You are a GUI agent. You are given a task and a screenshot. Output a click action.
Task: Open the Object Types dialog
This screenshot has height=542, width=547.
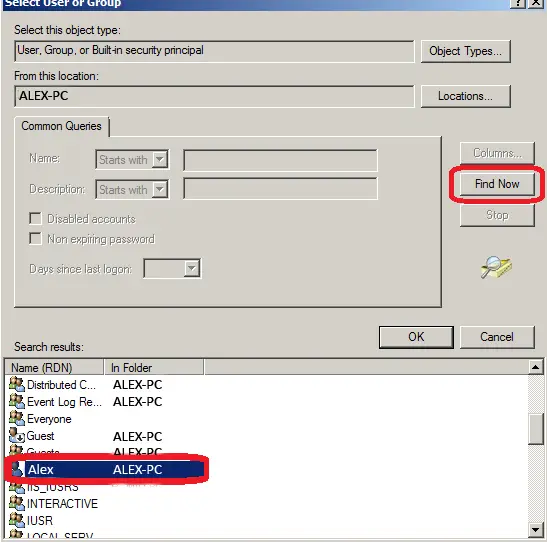(x=465, y=51)
